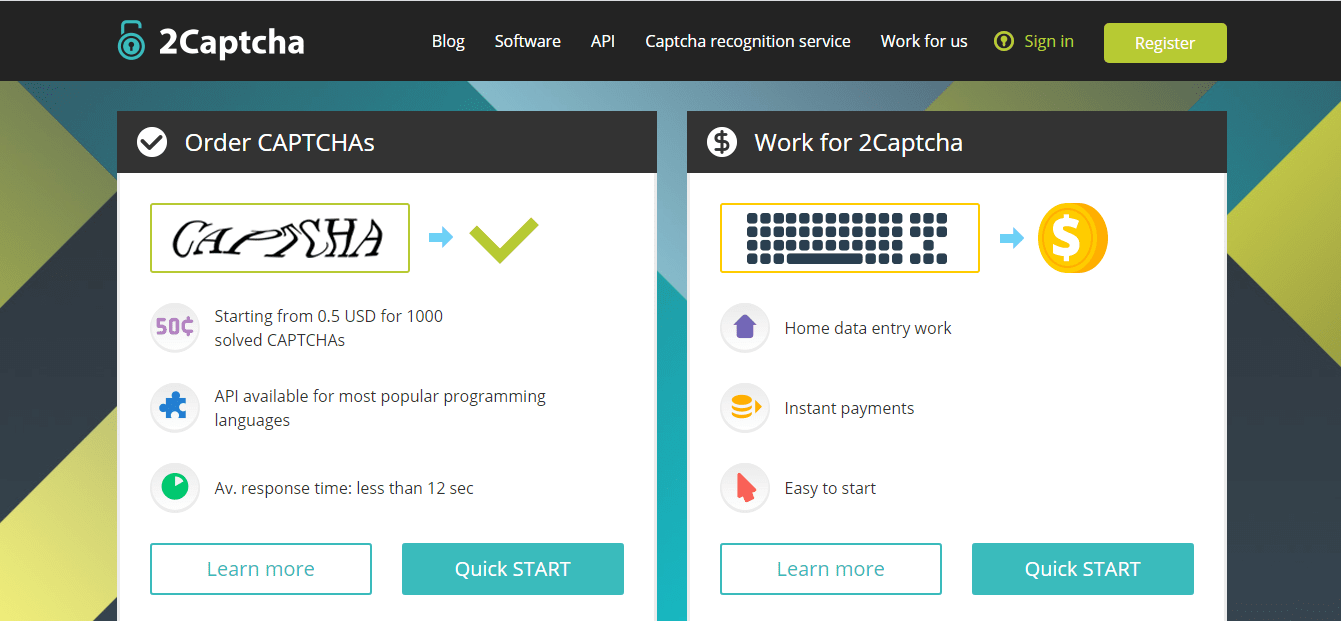Click the green timer response time icon
This screenshot has height=621, width=1341.
(x=175, y=488)
